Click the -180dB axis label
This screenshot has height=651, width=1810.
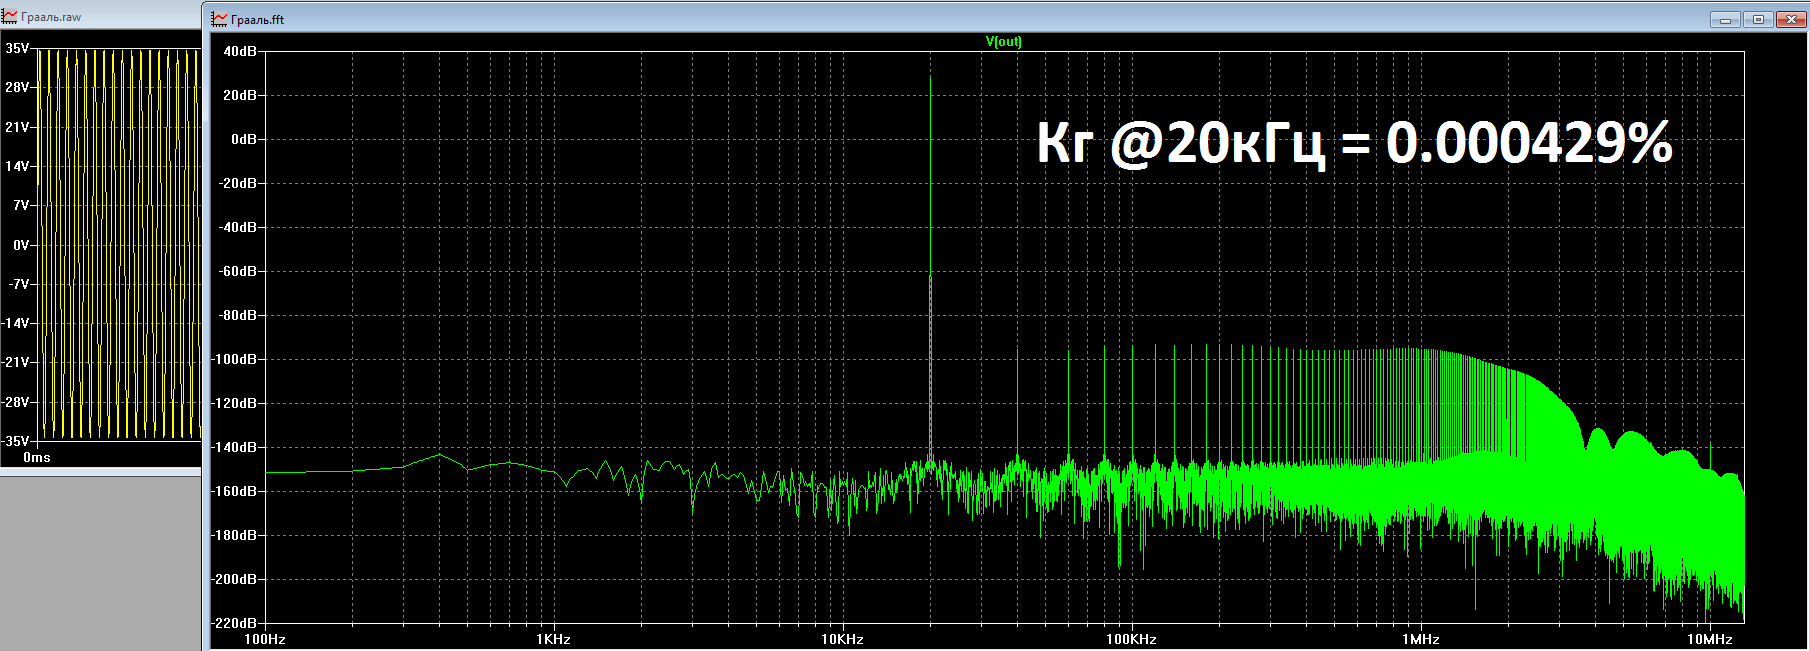[x=235, y=535]
